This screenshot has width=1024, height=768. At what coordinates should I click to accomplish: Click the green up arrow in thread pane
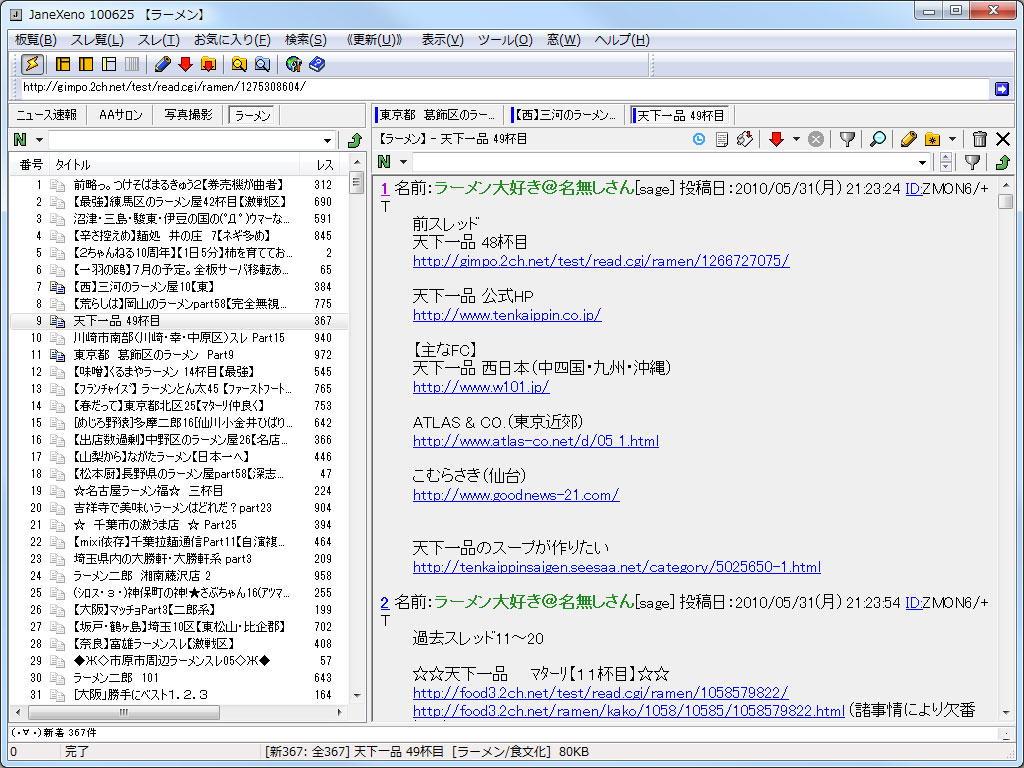(1003, 162)
